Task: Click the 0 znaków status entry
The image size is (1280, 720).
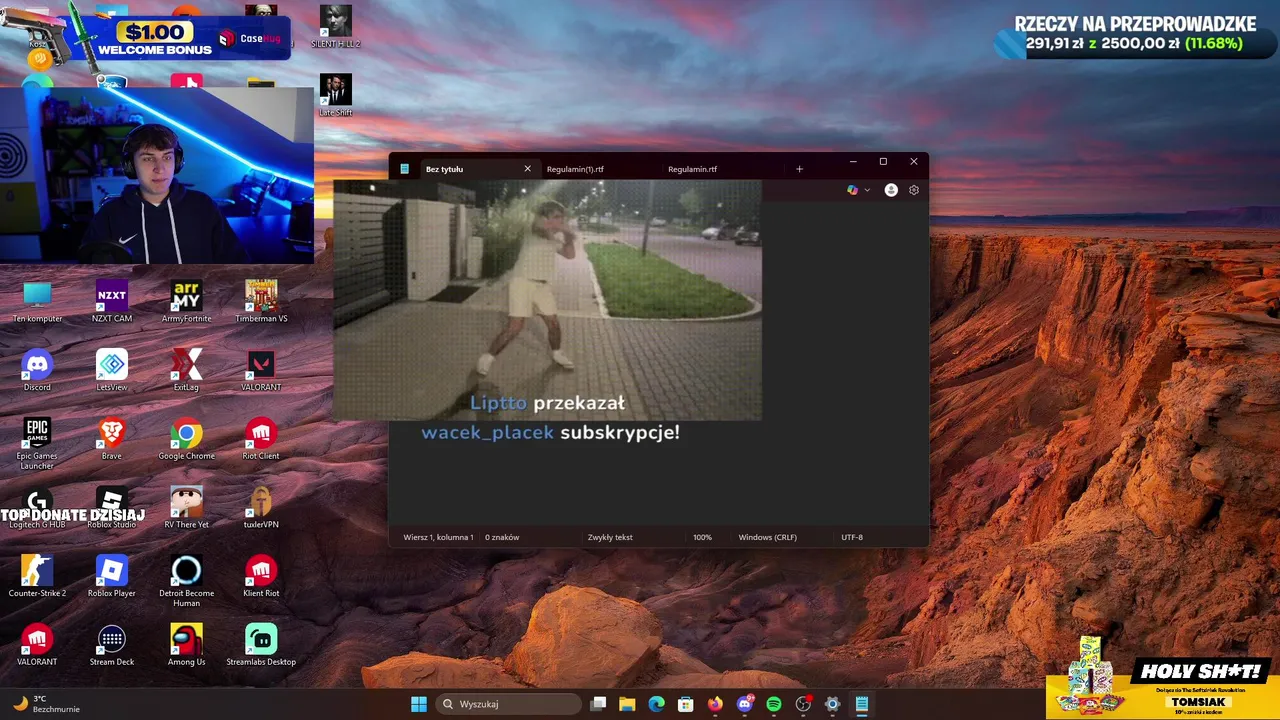Action: coord(502,537)
